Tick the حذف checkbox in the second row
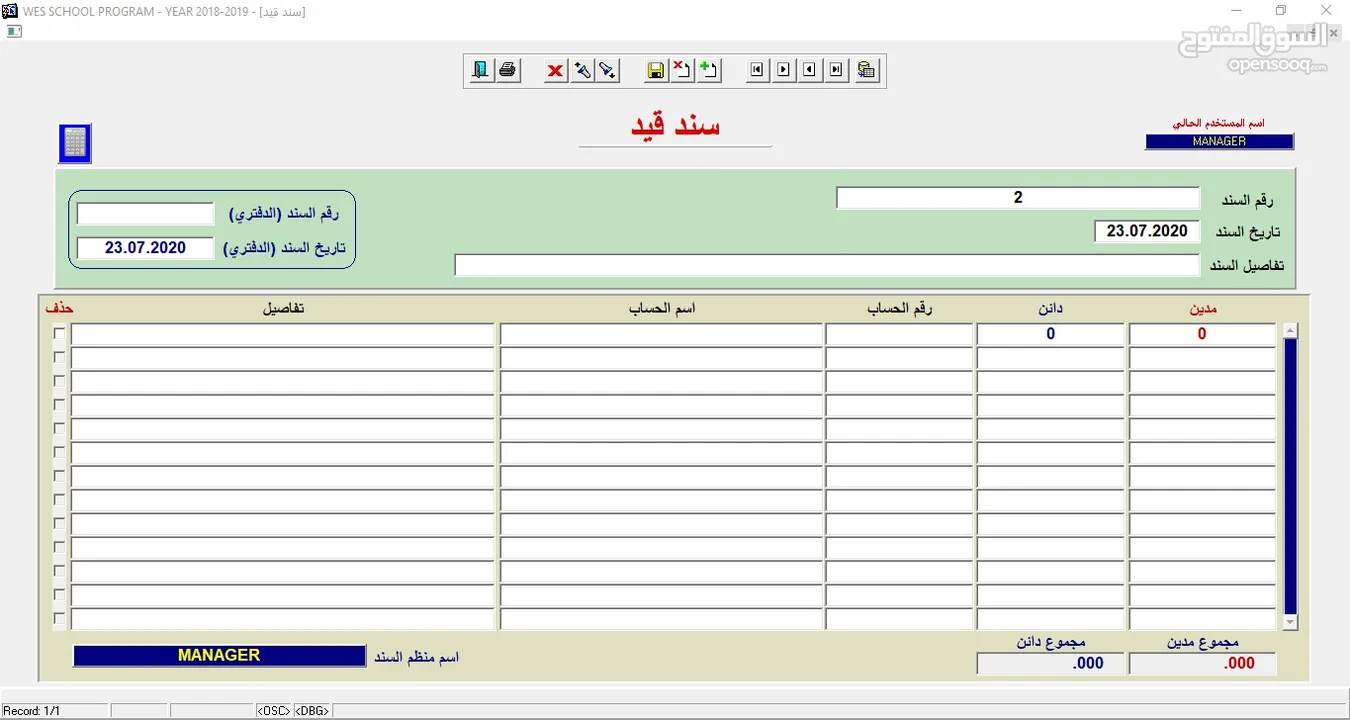This screenshot has height=720, width=1350. coord(60,357)
